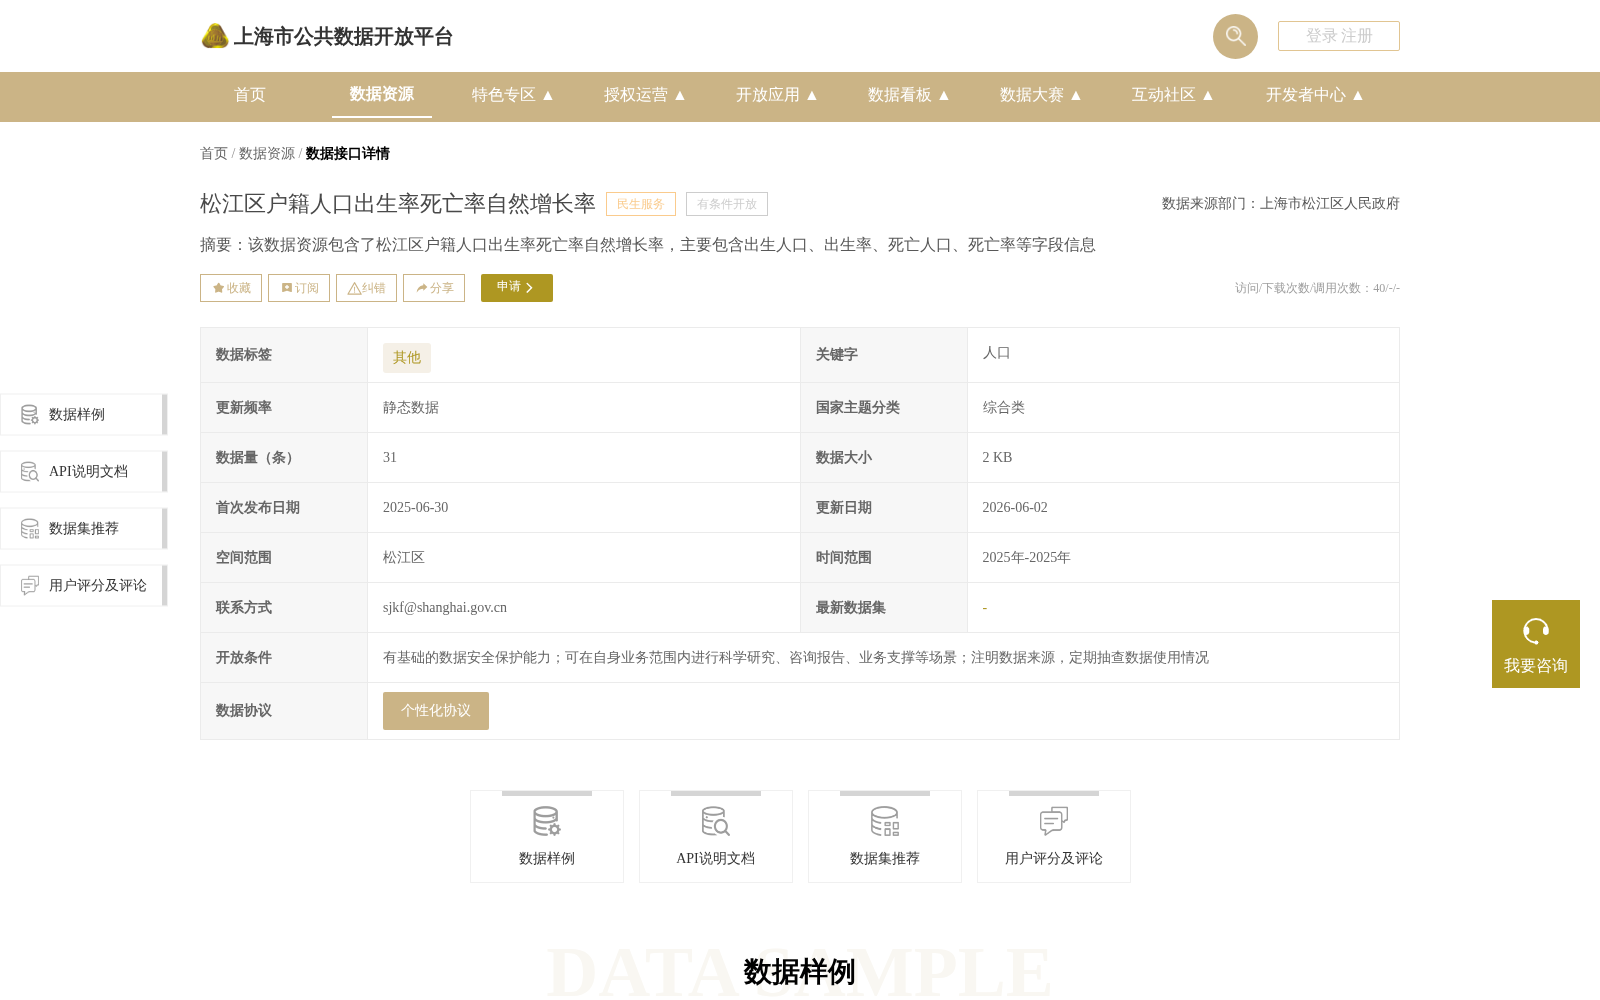This screenshot has width=1600, height=1000.
Task: Click 其他 data tag
Action: tap(407, 358)
